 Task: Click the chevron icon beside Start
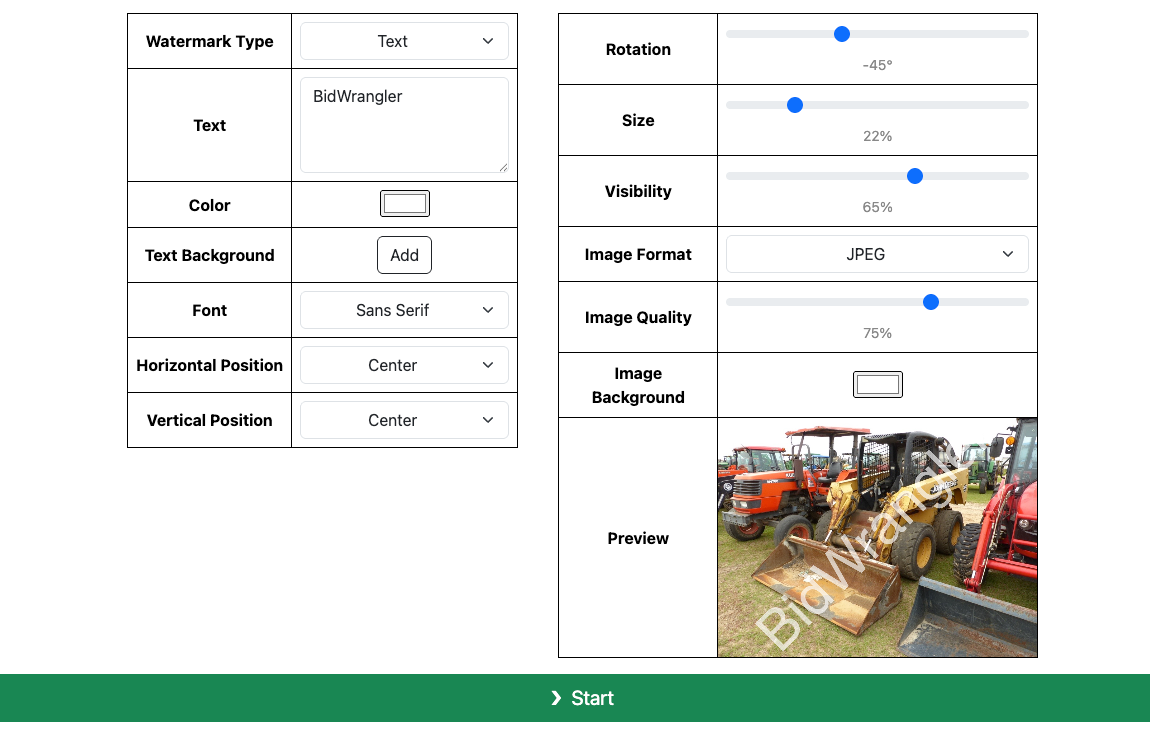(556, 698)
